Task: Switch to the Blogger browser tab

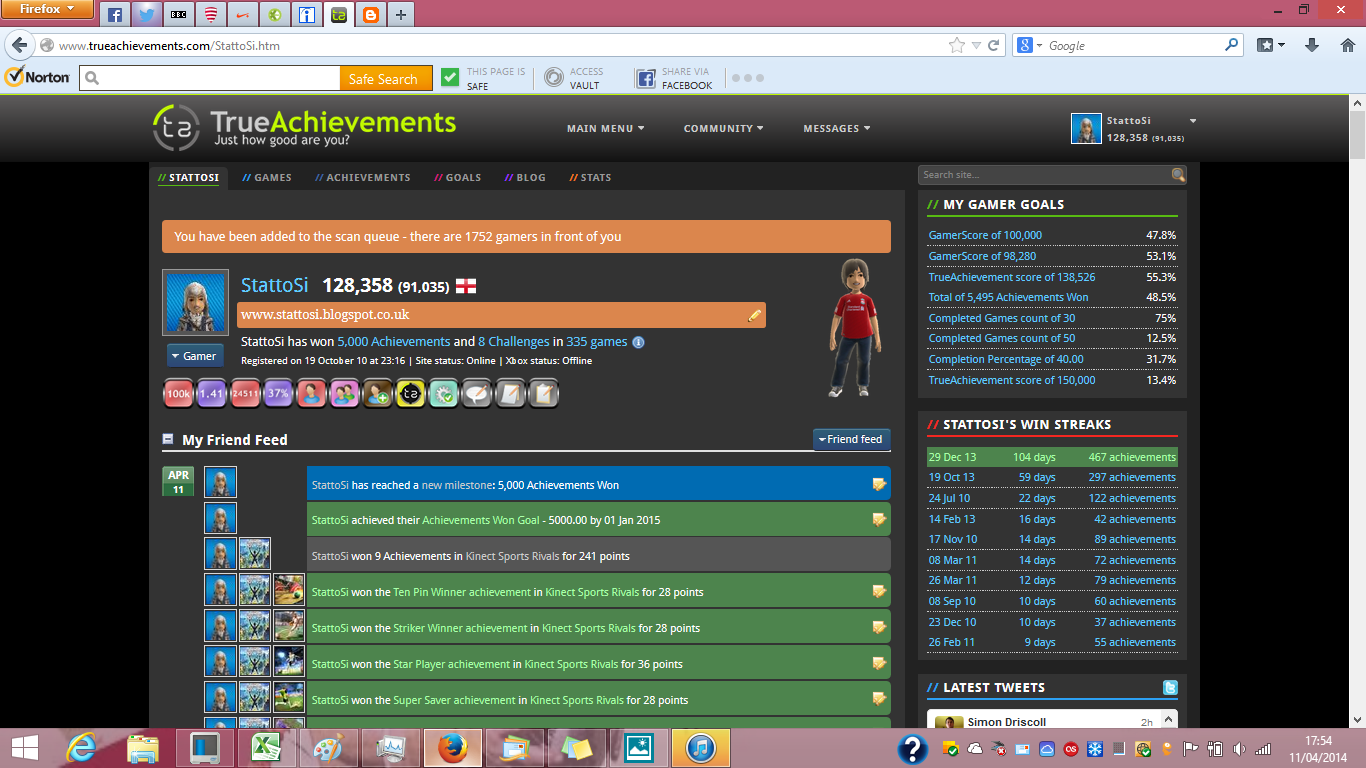Action: [371, 15]
